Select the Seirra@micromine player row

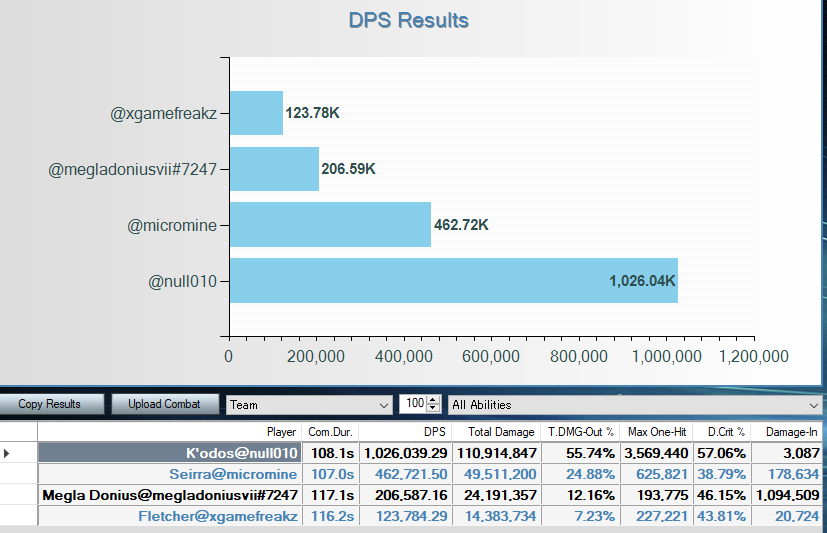(168, 474)
